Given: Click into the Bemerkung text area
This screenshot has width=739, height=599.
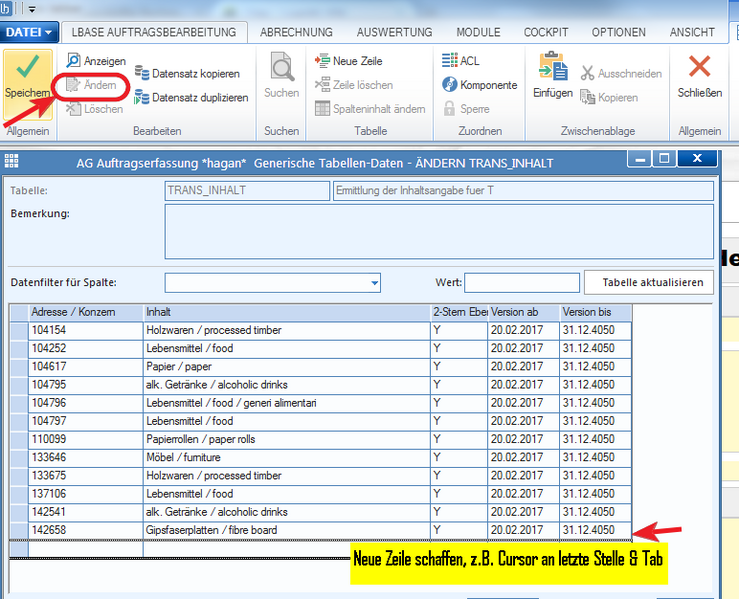Looking at the screenshot, I should click(439, 231).
